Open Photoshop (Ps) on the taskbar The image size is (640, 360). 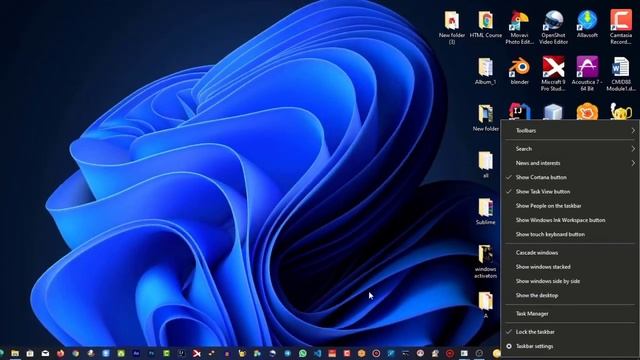tap(151, 353)
